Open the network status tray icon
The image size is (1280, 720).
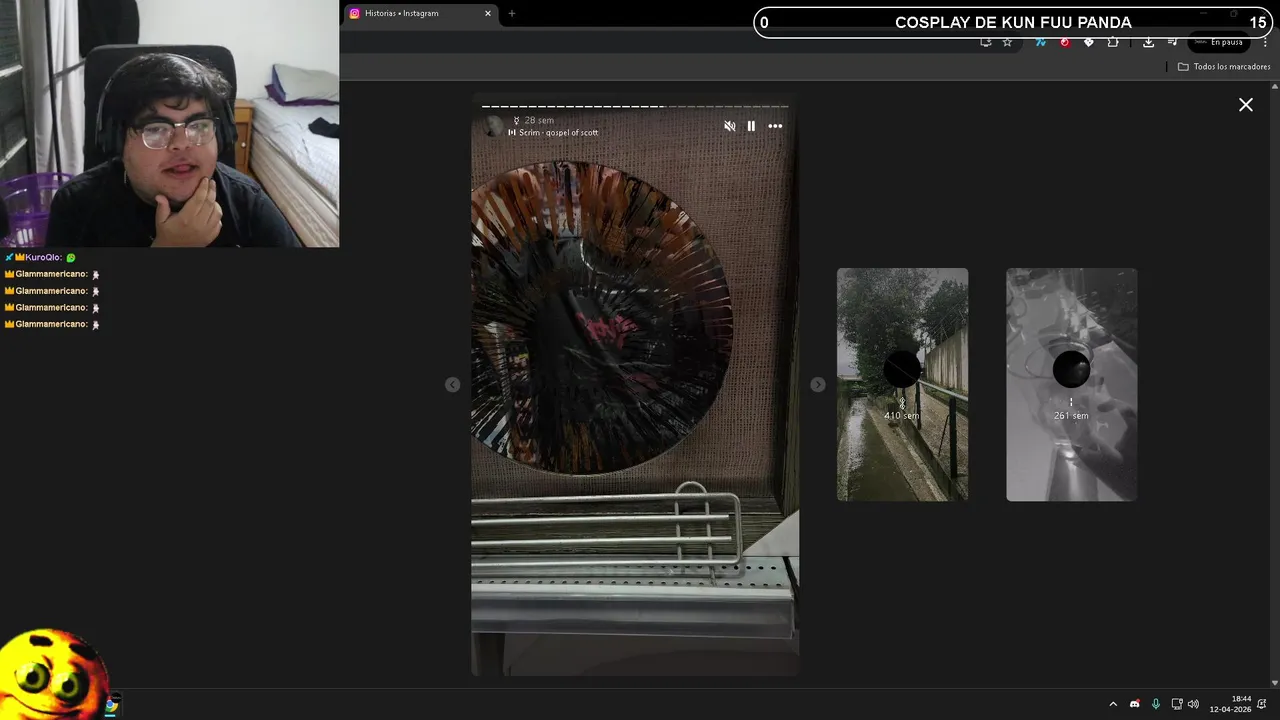pyautogui.click(x=1177, y=704)
